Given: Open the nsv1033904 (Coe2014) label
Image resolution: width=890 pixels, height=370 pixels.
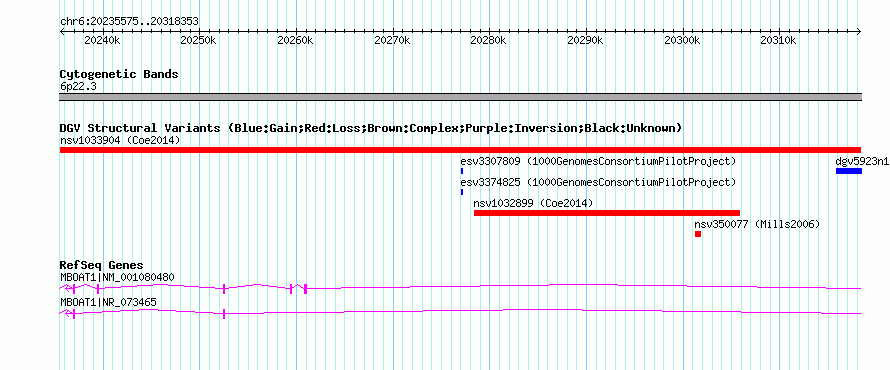Looking at the screenshot, I should [x=120, y=140].
